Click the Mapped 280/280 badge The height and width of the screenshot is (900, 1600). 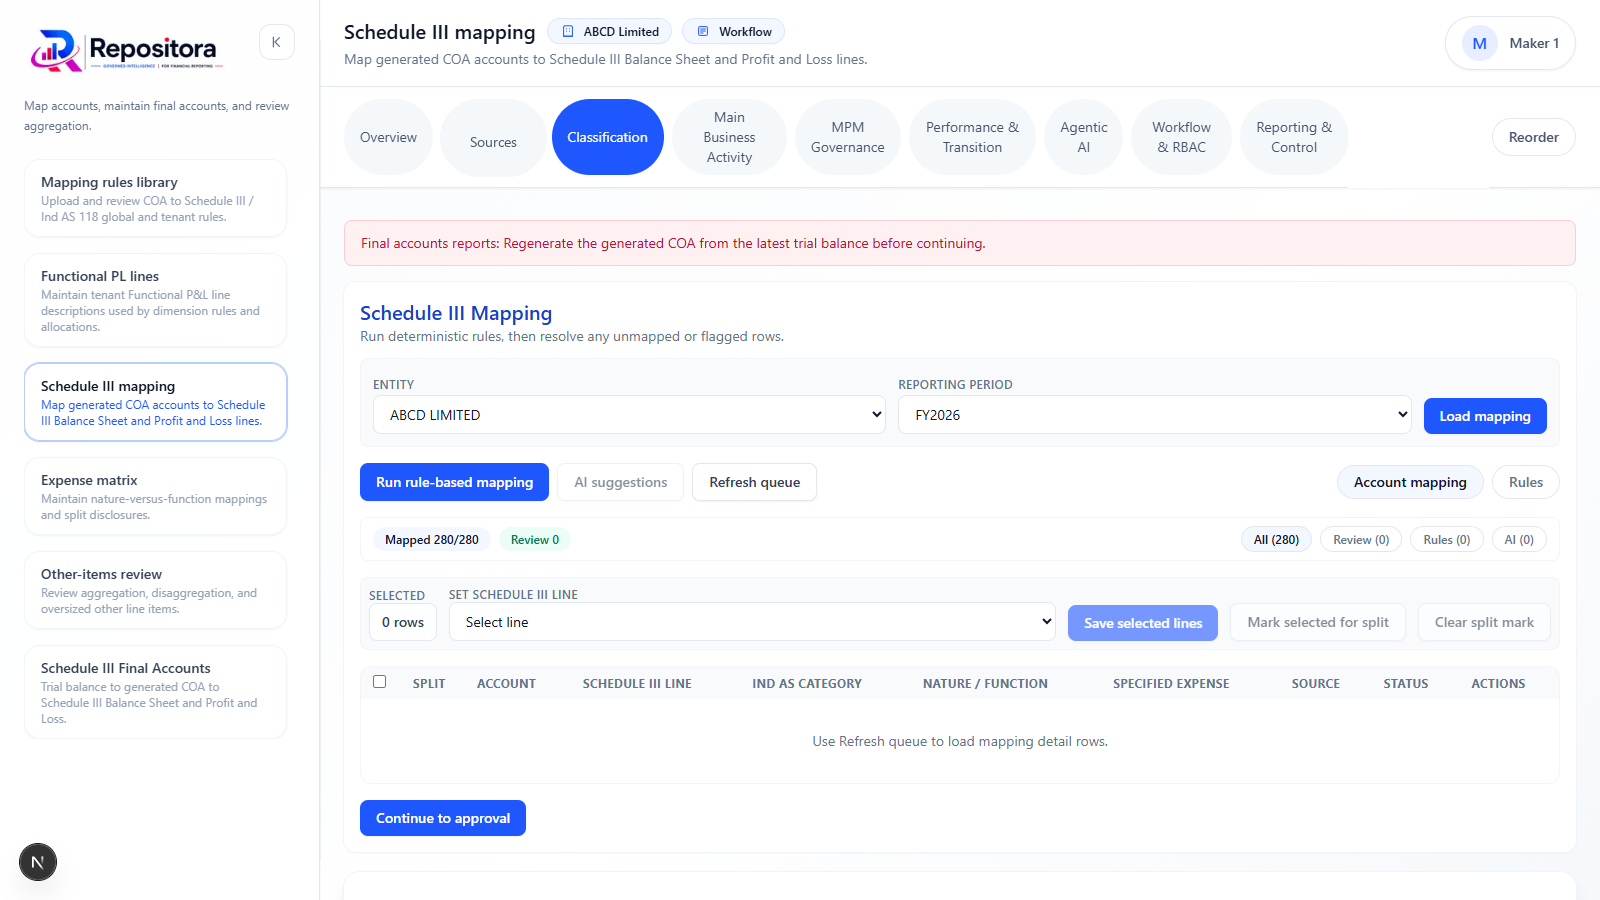click(x=432, y=540)
